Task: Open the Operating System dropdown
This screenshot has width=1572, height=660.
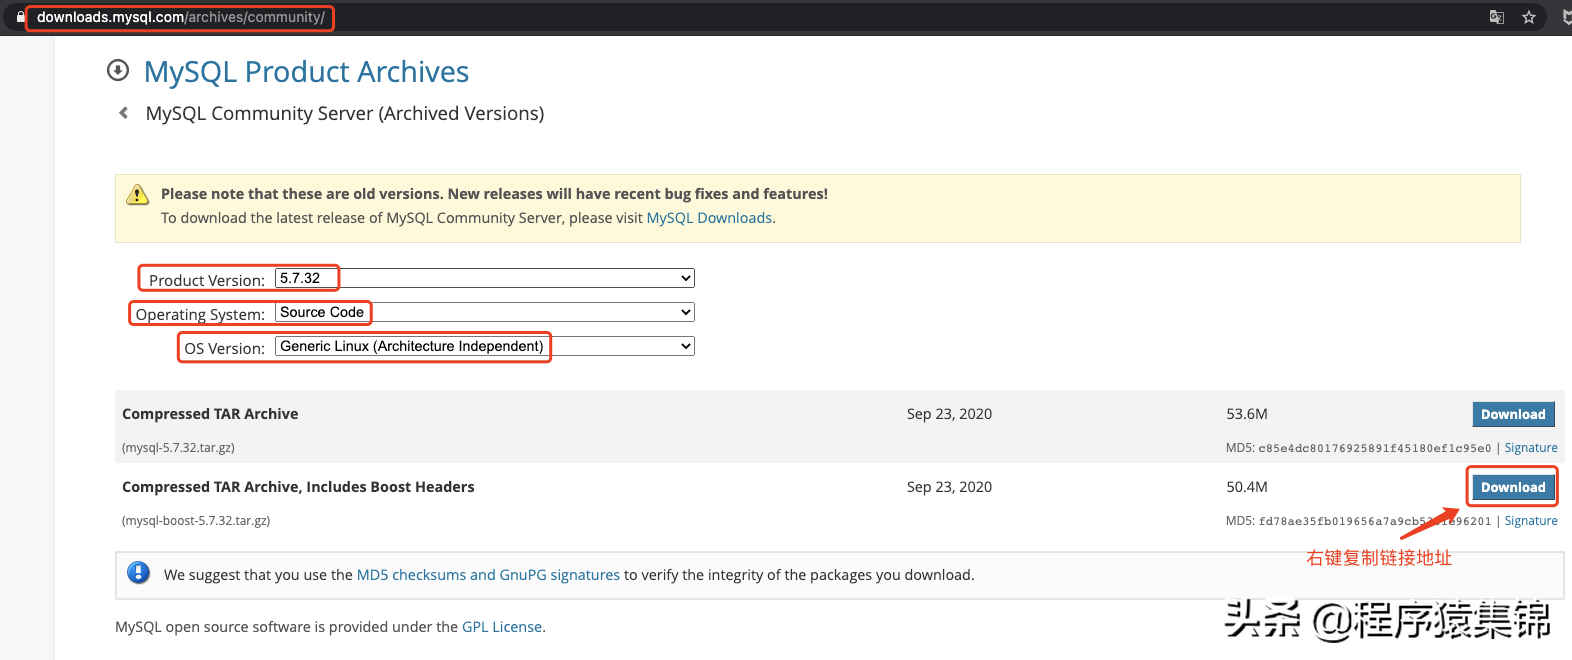Action: [485, 312]
